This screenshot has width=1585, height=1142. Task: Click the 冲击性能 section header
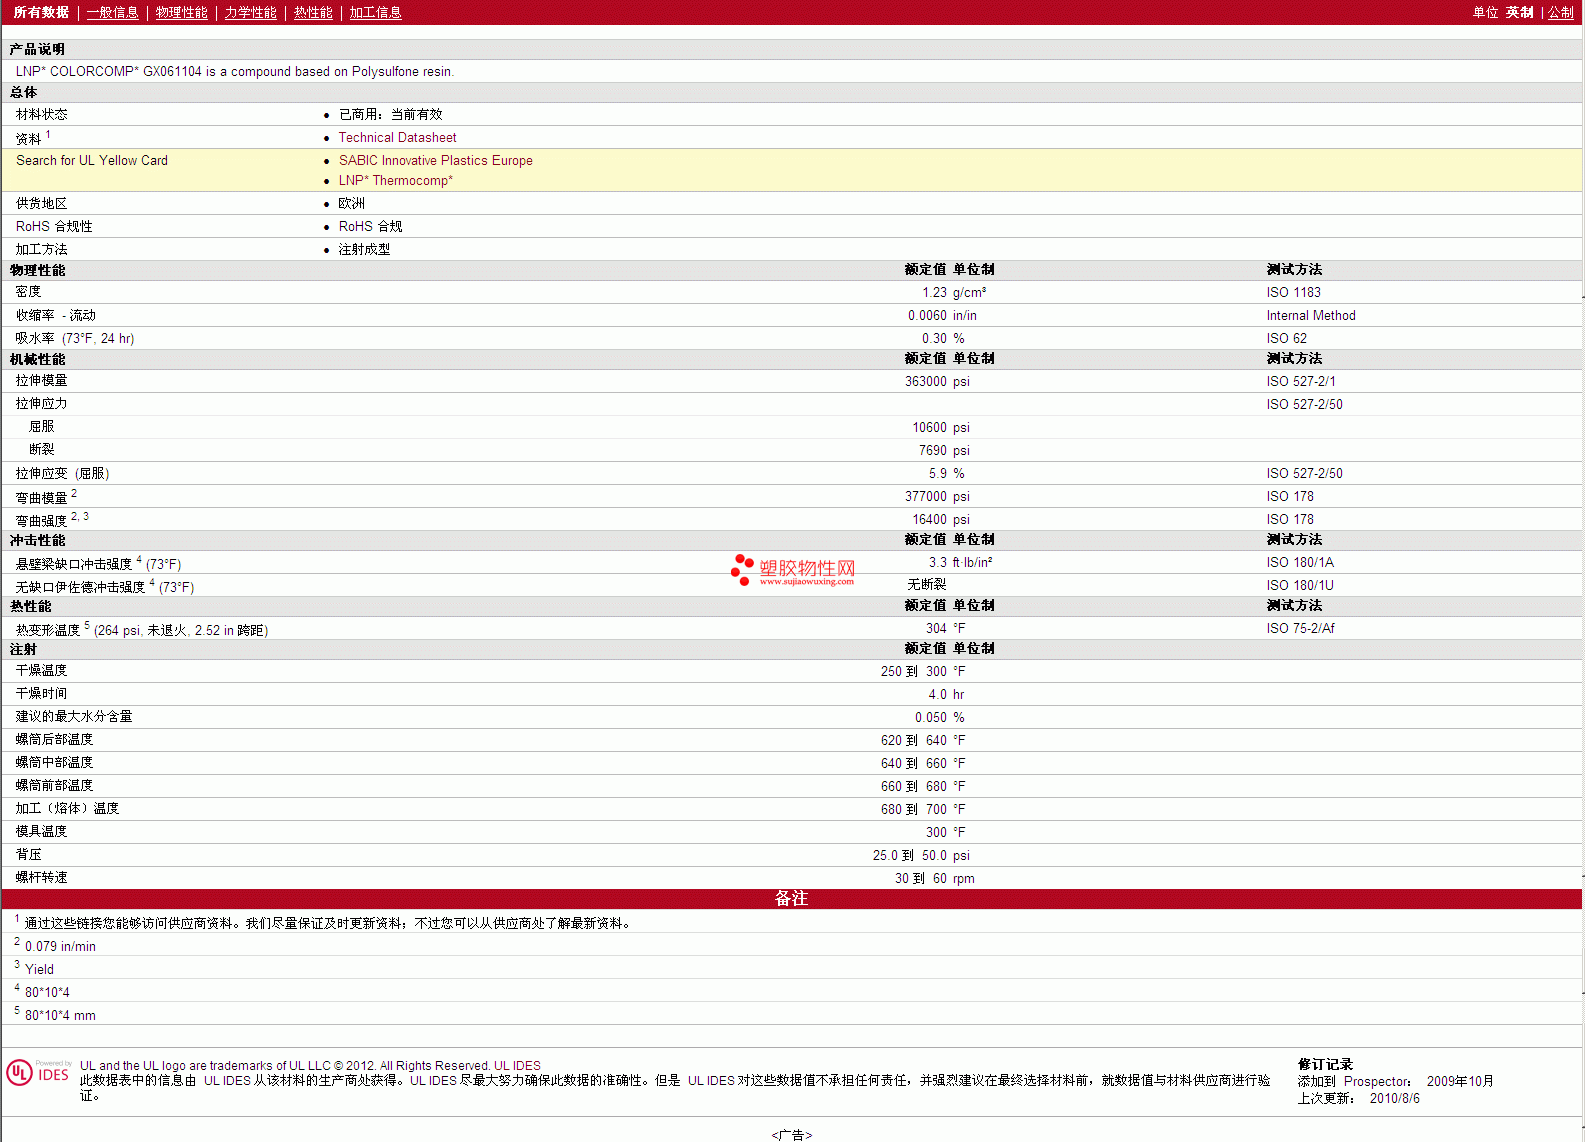pyautogui.click(x=37, y=541)
